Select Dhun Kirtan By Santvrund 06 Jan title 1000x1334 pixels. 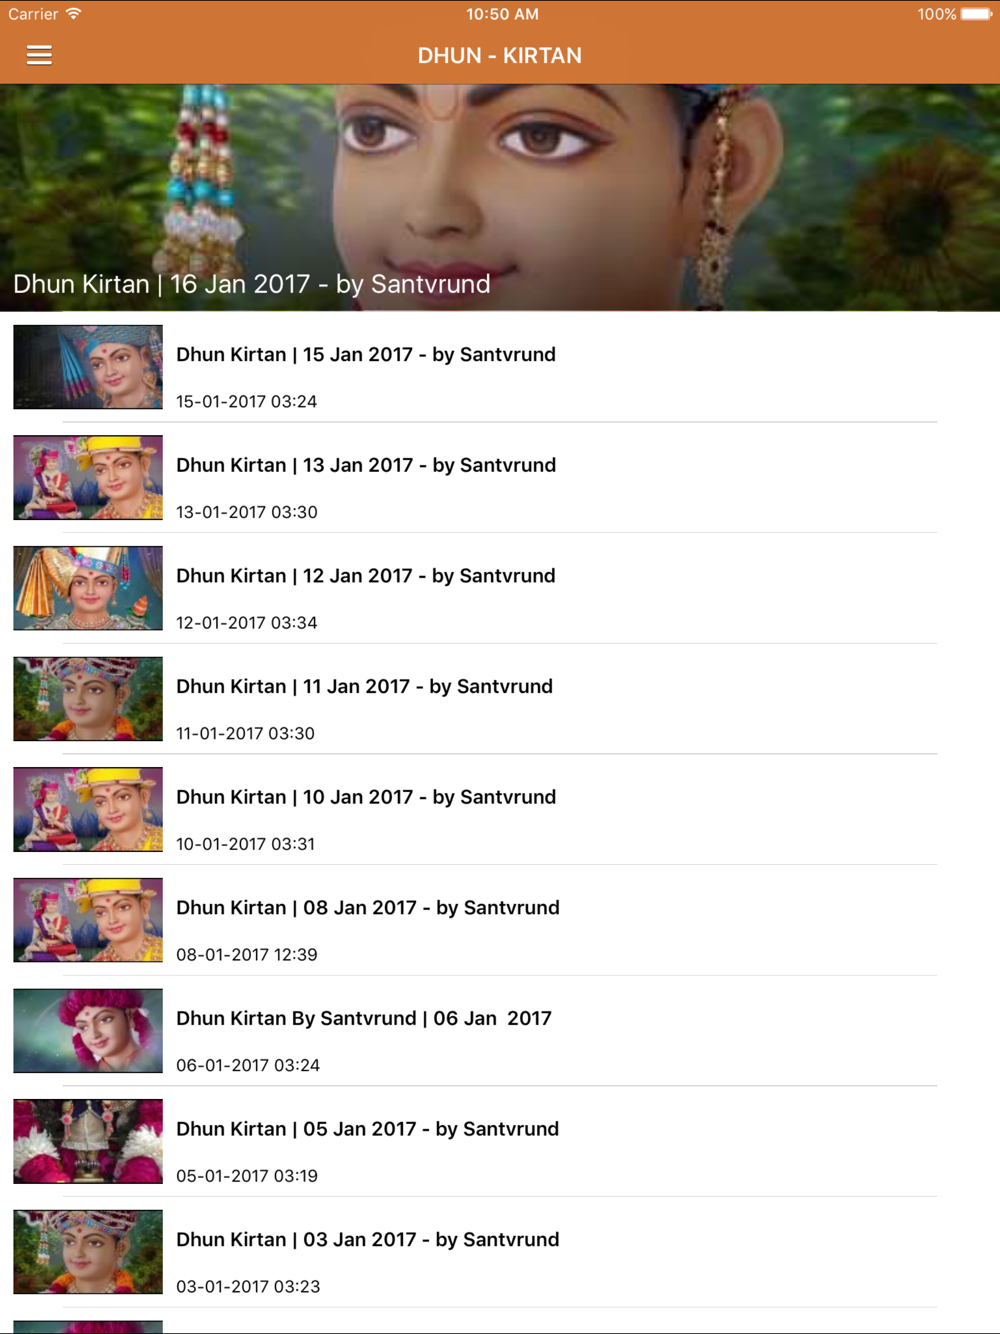(364, 1018)
